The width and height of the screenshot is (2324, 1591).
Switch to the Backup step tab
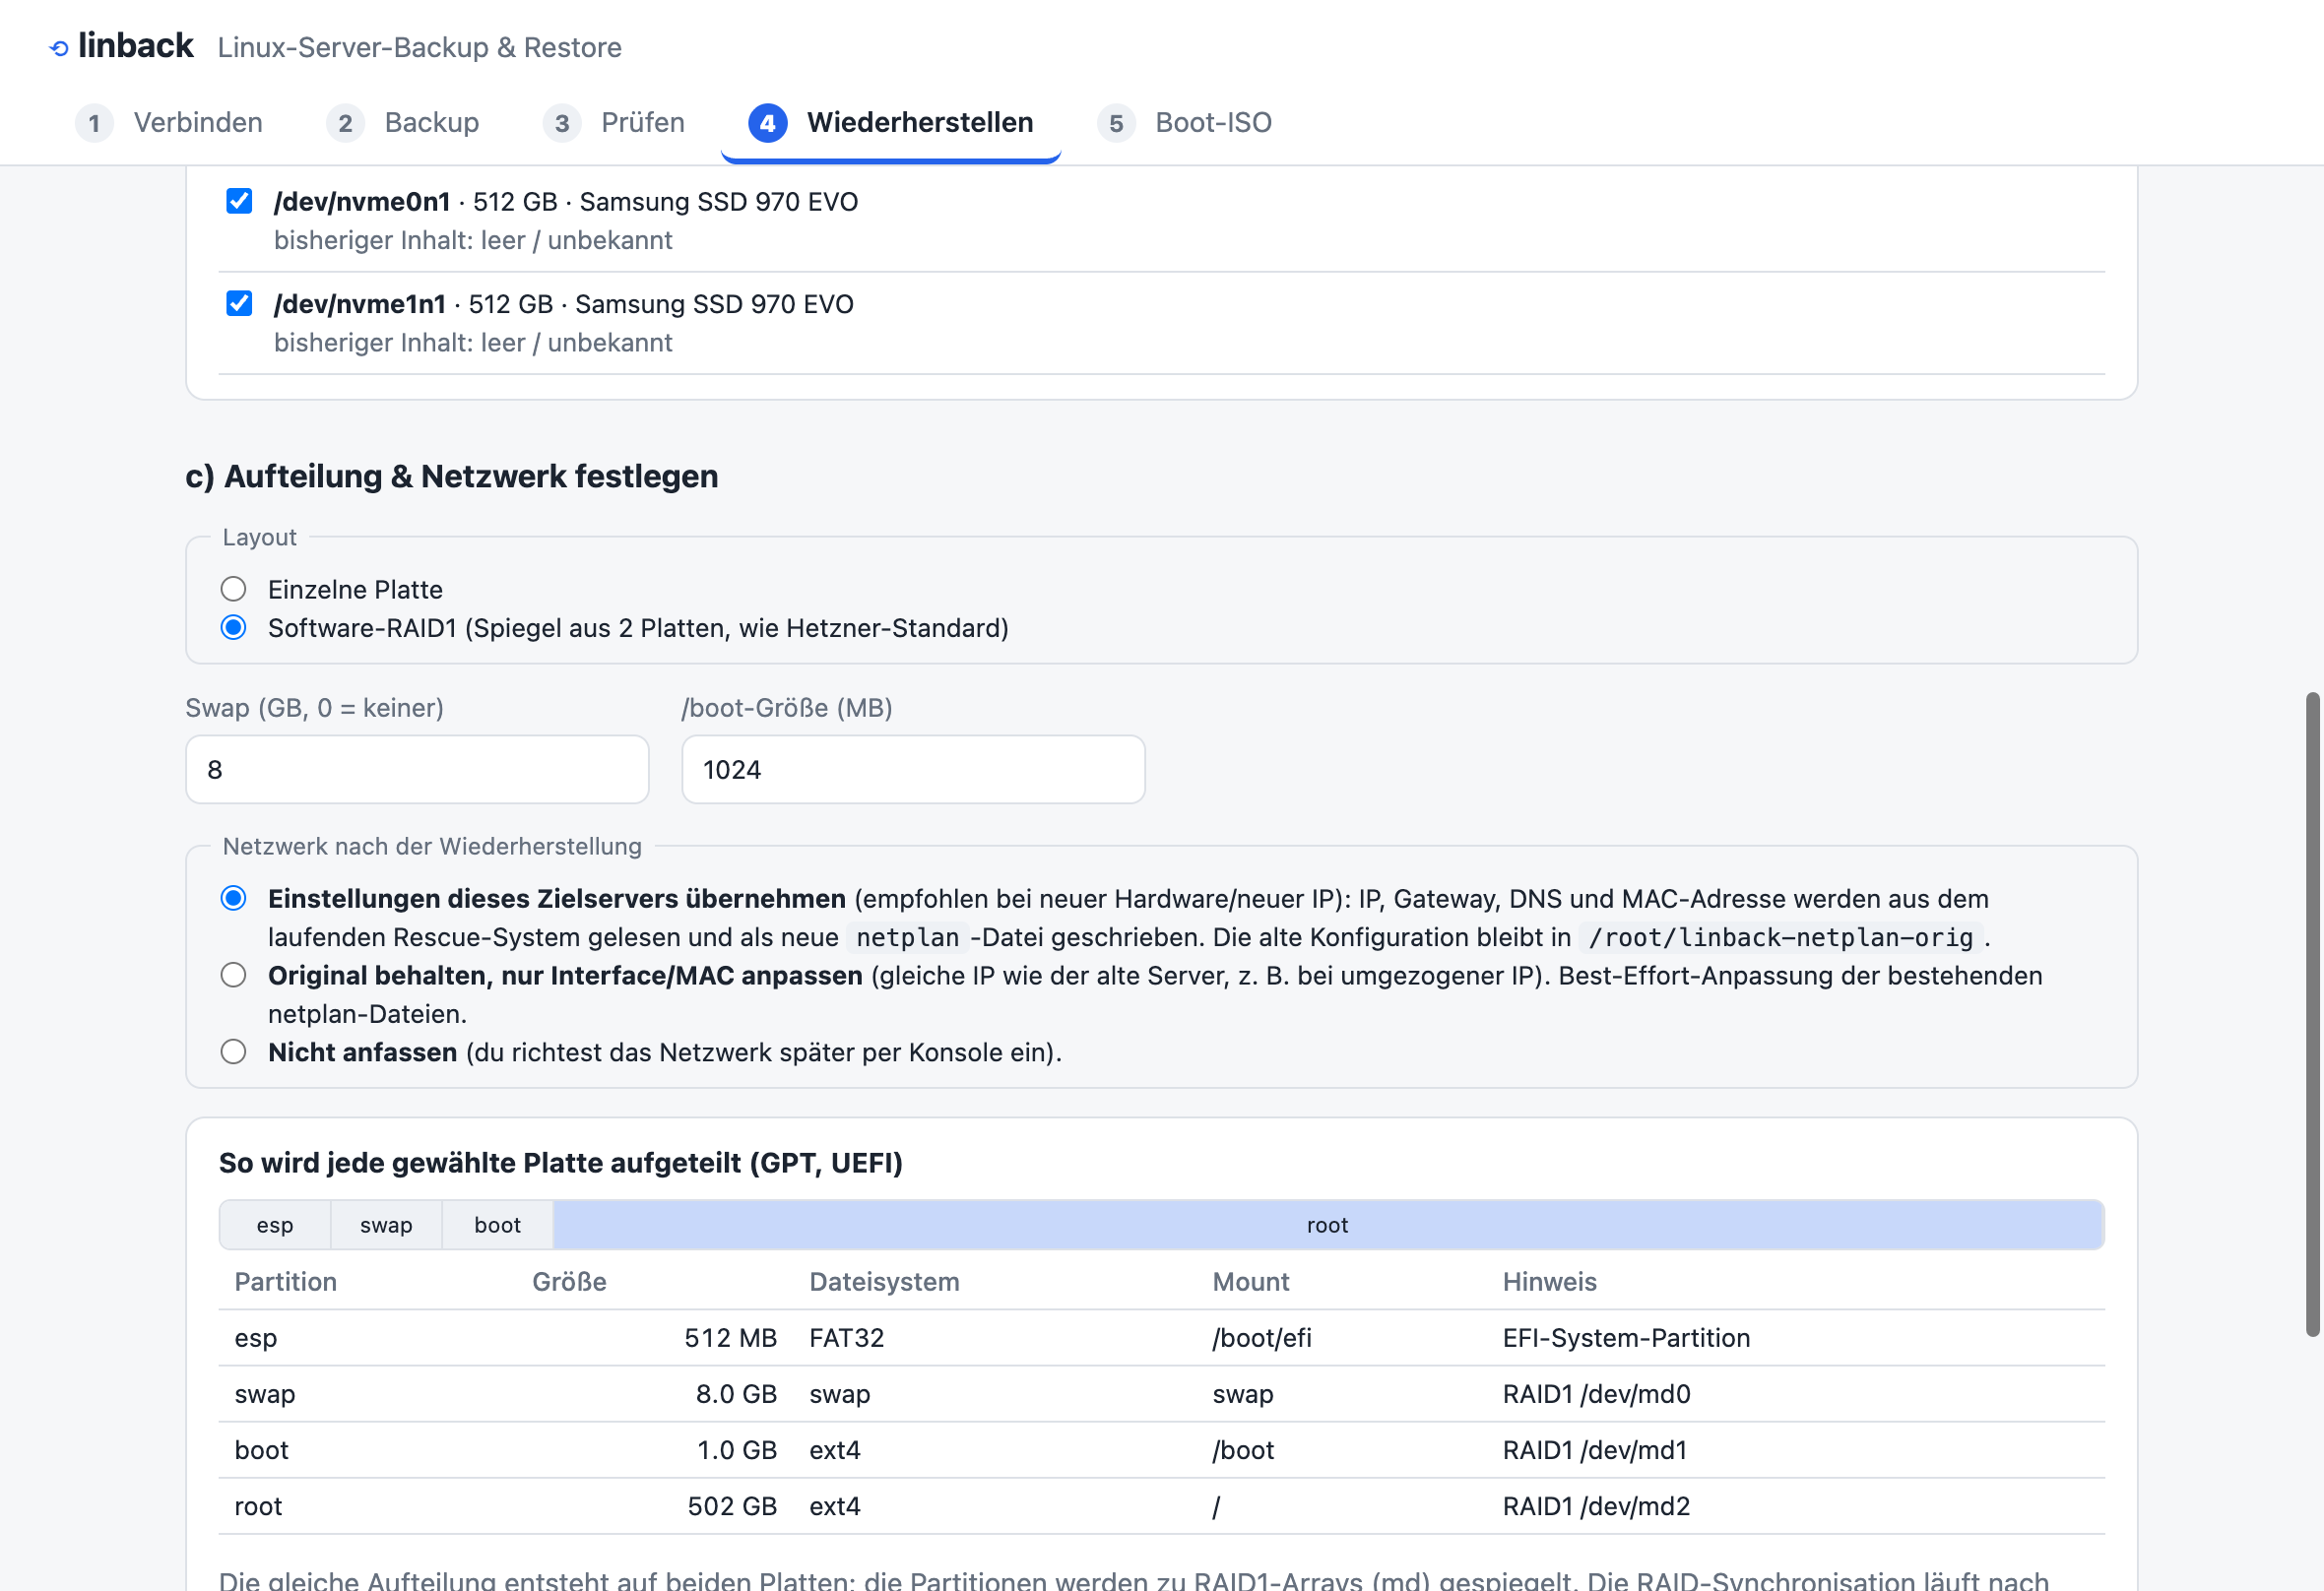point(403,123)
